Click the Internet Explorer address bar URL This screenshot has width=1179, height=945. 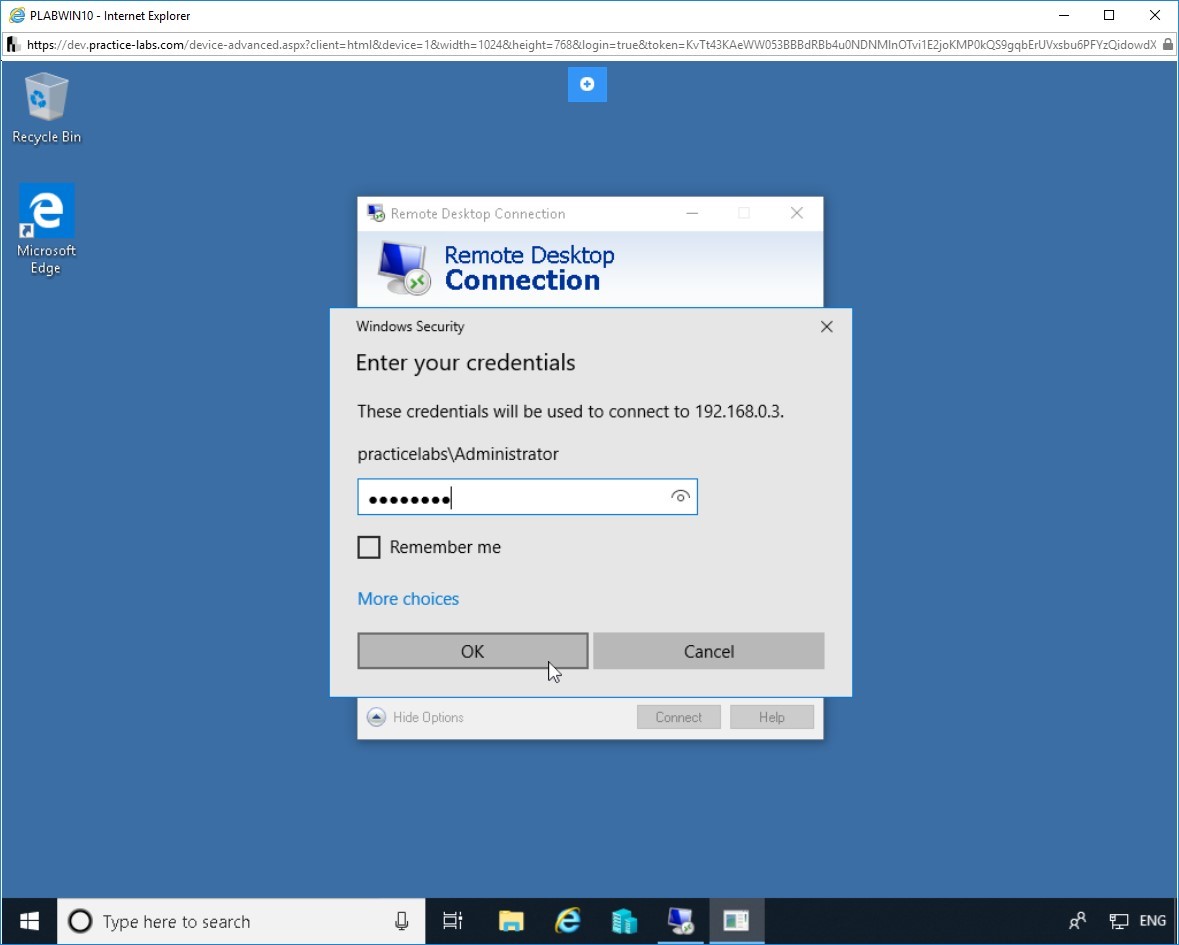coord(591,45)
